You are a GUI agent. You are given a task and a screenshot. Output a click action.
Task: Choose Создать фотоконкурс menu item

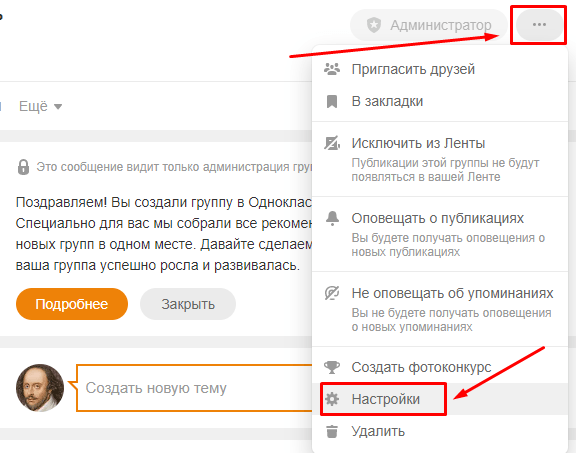440,367
